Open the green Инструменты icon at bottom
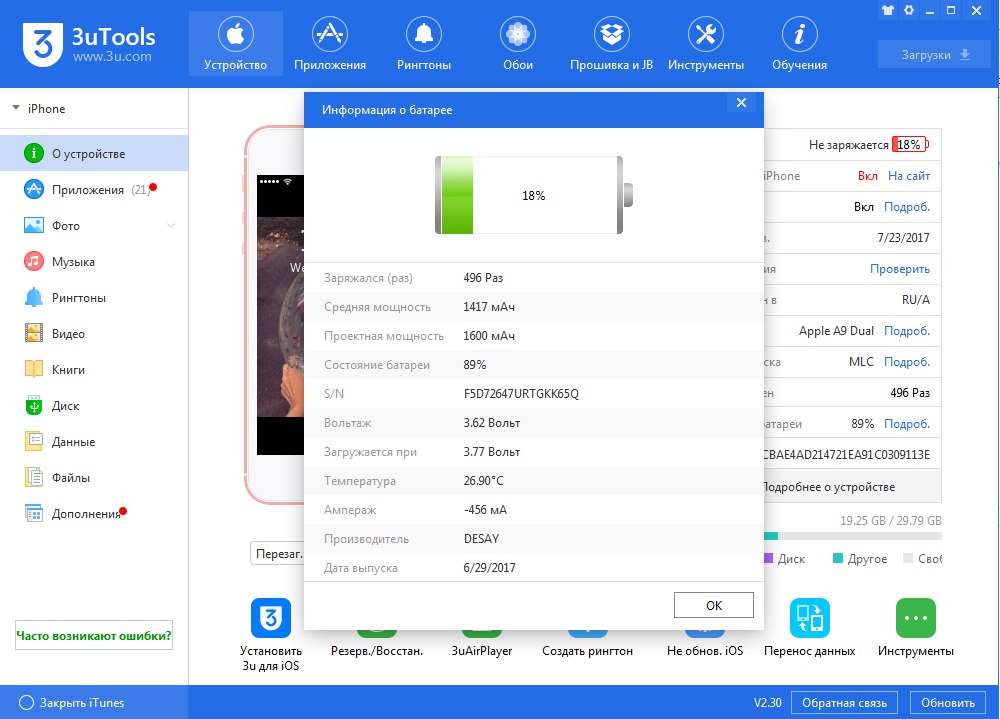Screen dimensions: 1000x719 (x=916, y=618)
